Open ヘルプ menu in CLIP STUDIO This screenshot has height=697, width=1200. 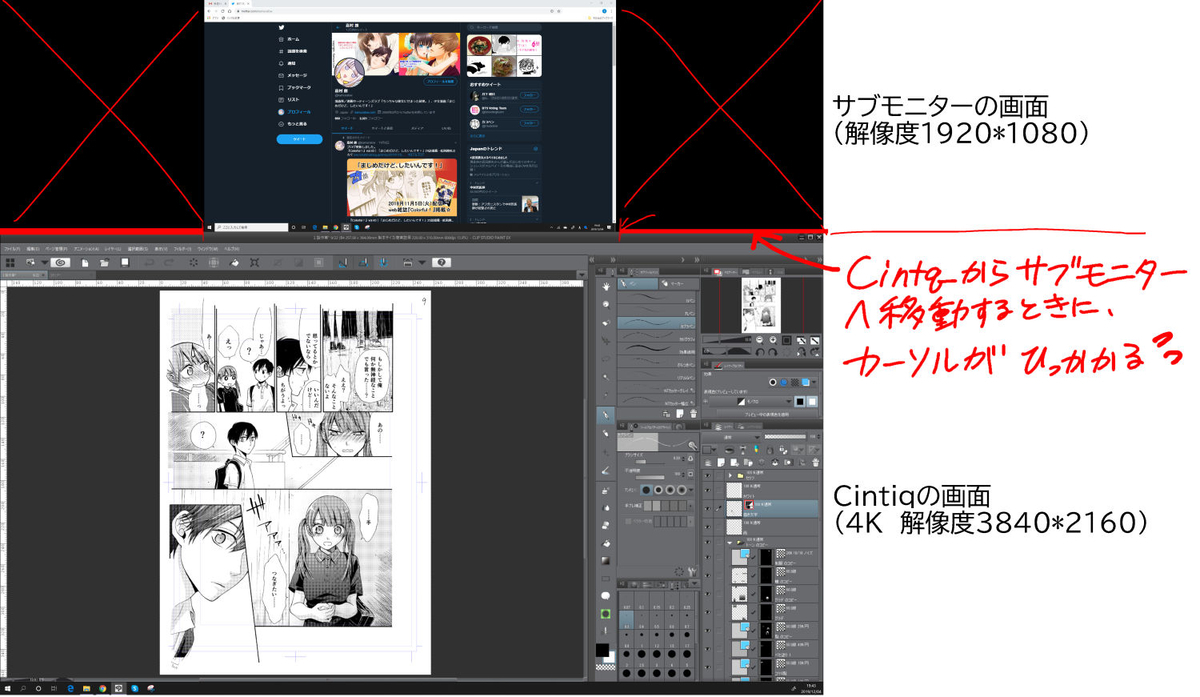tap(231, 249)
